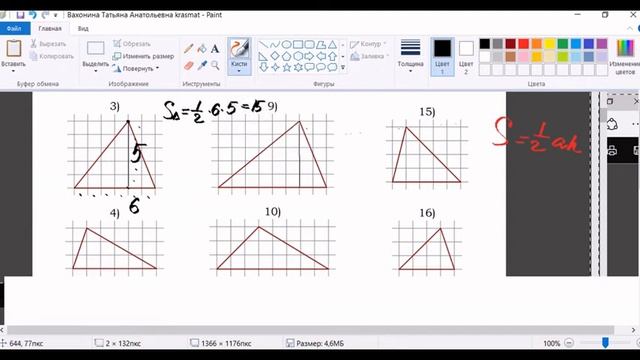Activate Цвет 2 background color
The image size is (640, 360).
point(466,56)
